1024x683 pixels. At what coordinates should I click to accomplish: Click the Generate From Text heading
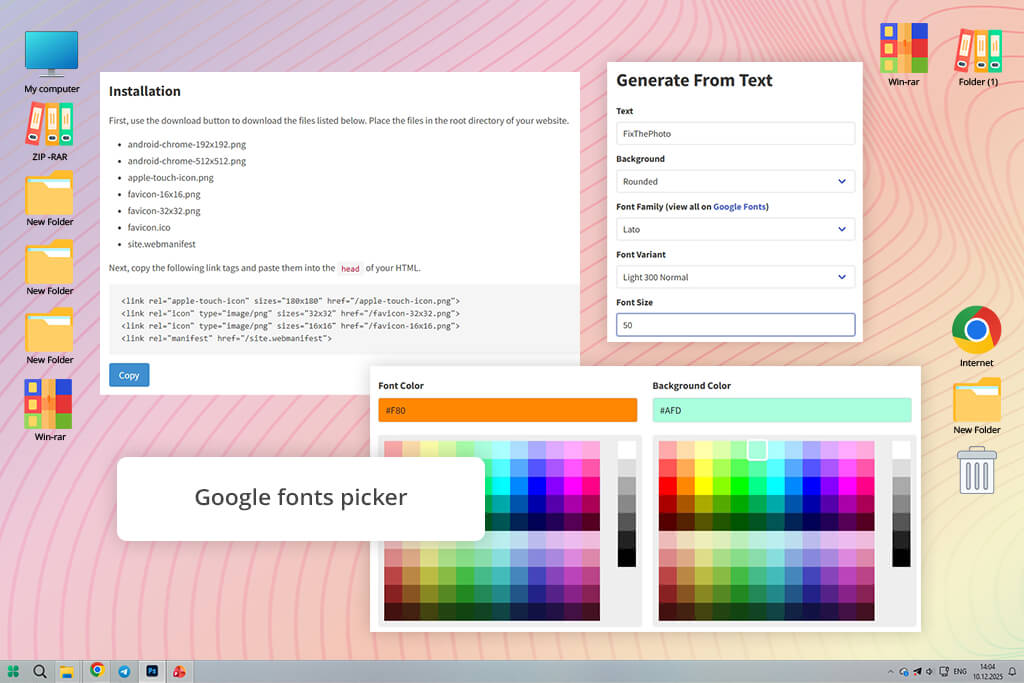[694, 80]
